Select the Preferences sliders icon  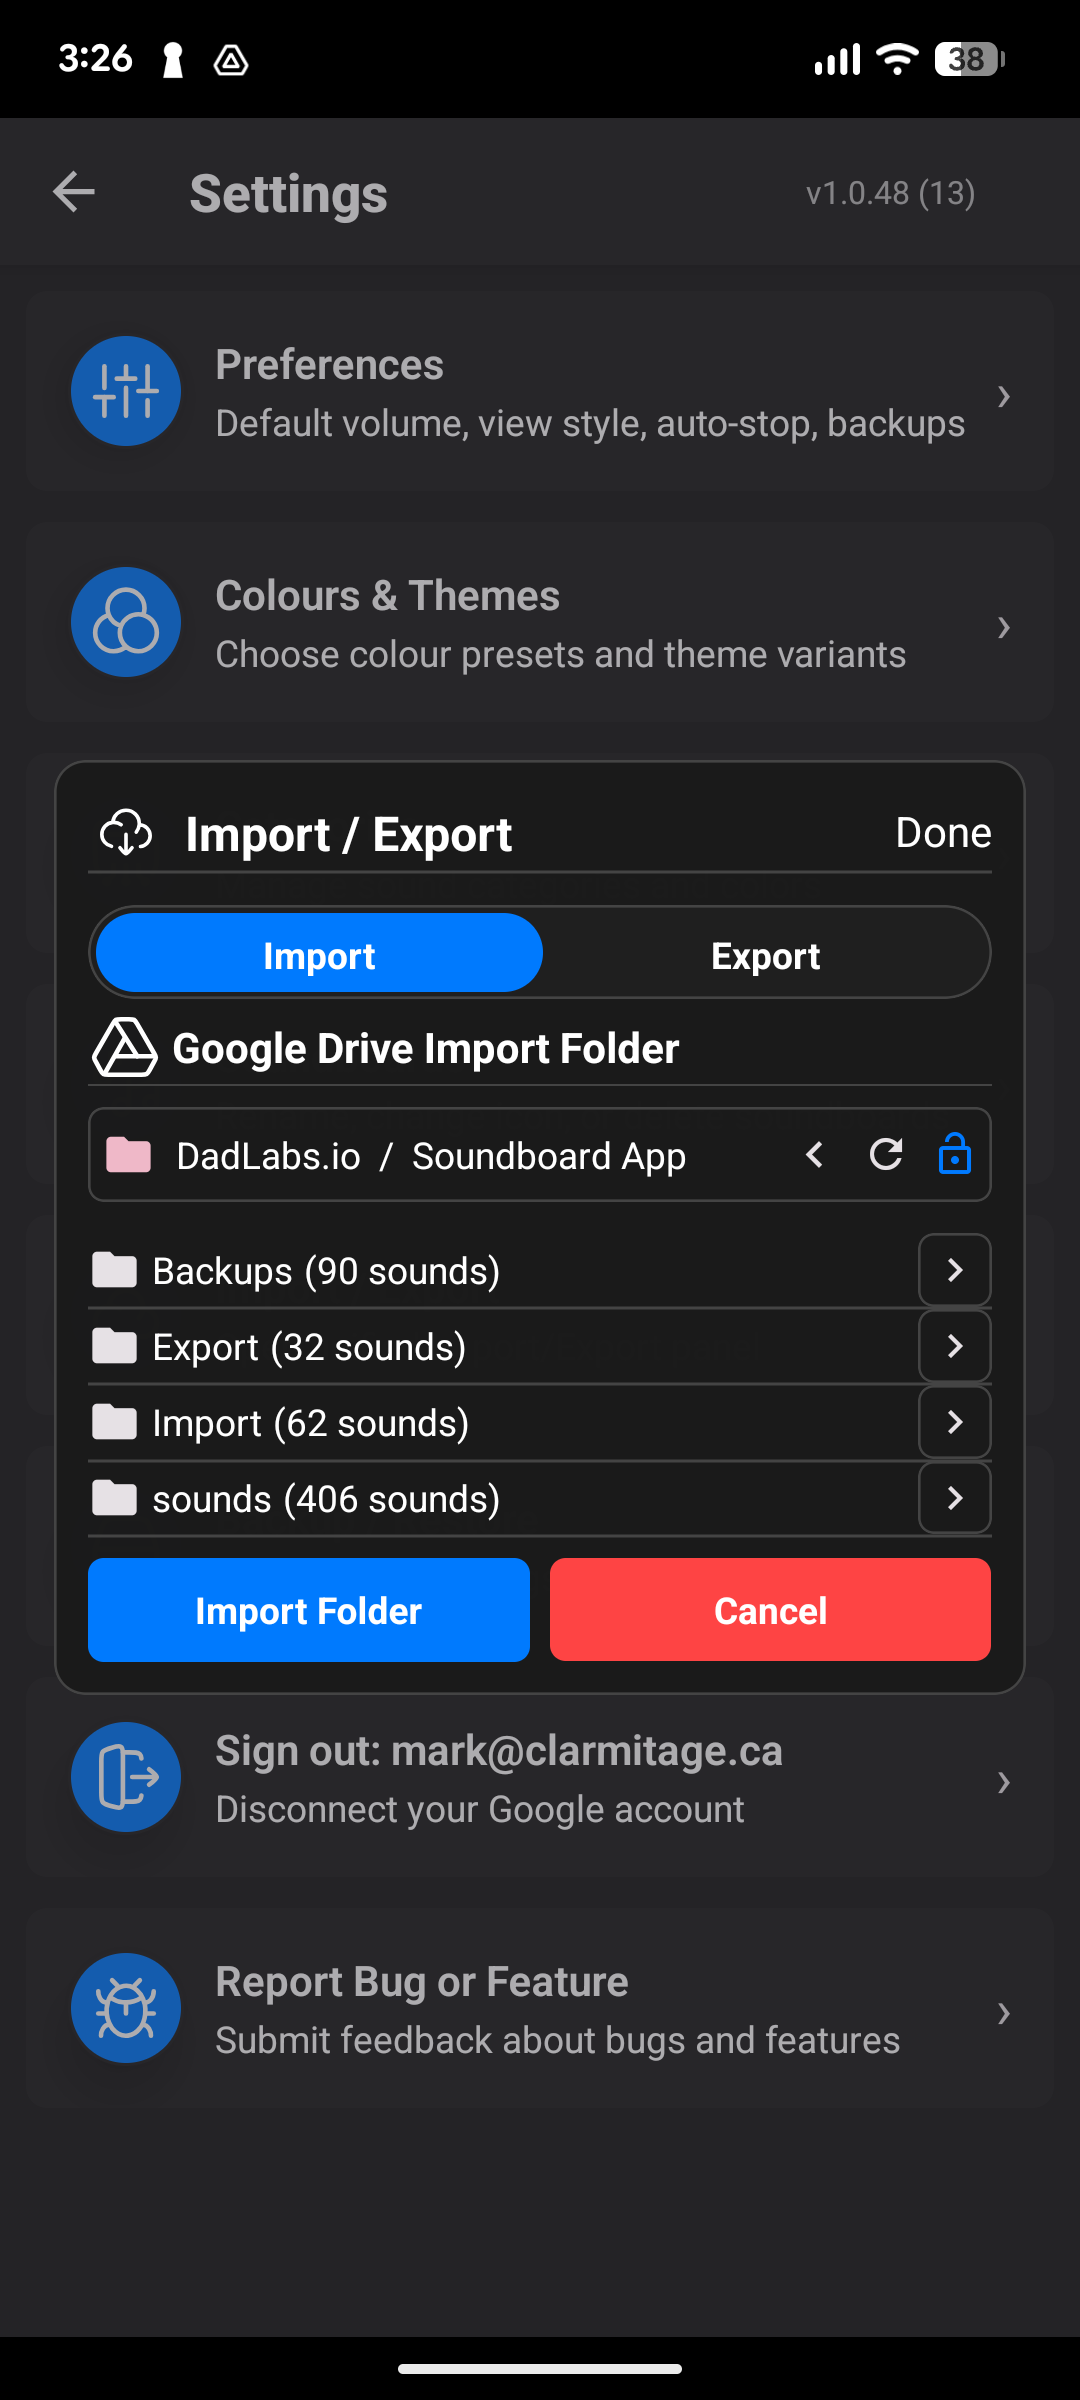click(125, 391)
